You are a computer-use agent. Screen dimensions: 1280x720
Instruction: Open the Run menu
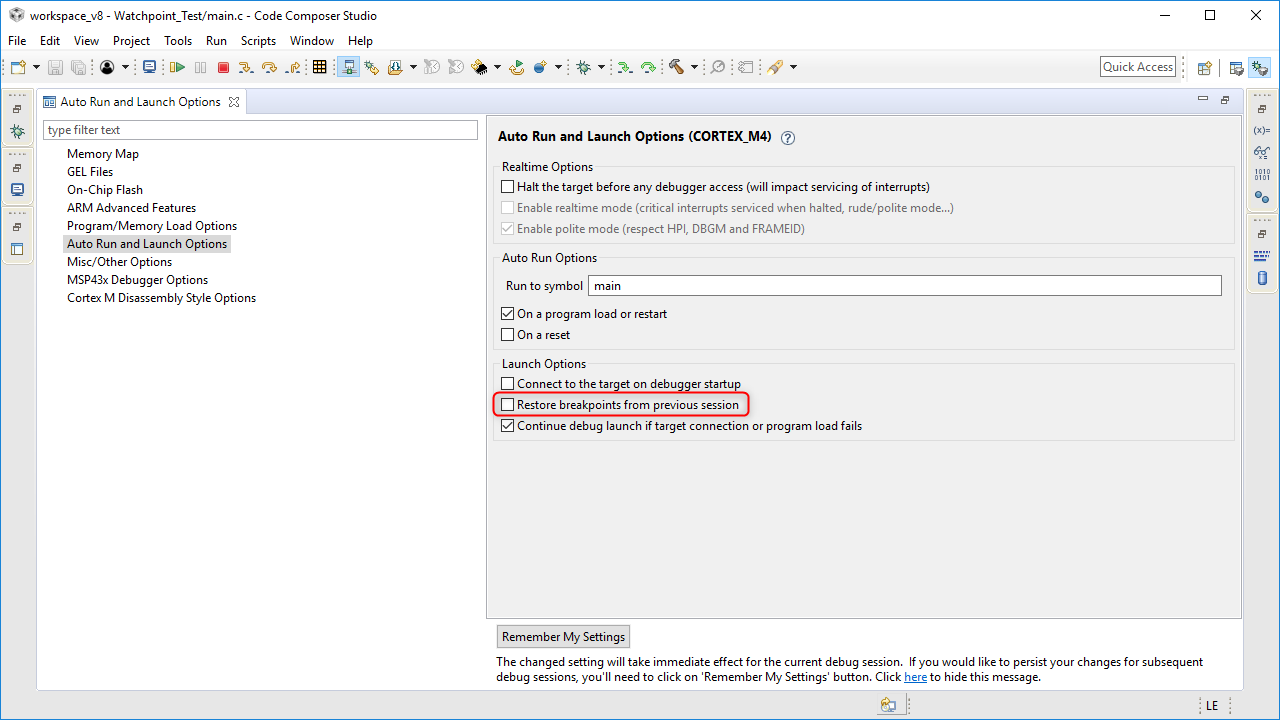(x=216, y=41)
